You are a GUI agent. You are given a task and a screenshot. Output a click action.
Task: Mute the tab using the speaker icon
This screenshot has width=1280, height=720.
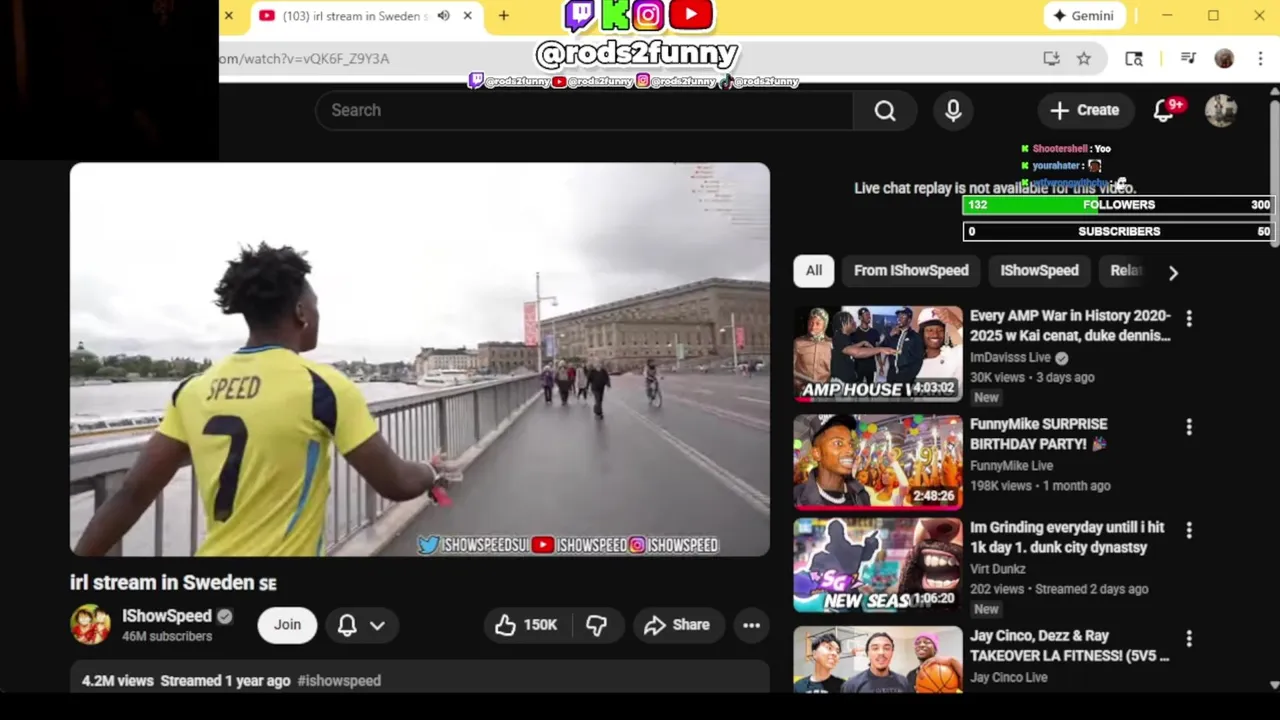[443, 16]
